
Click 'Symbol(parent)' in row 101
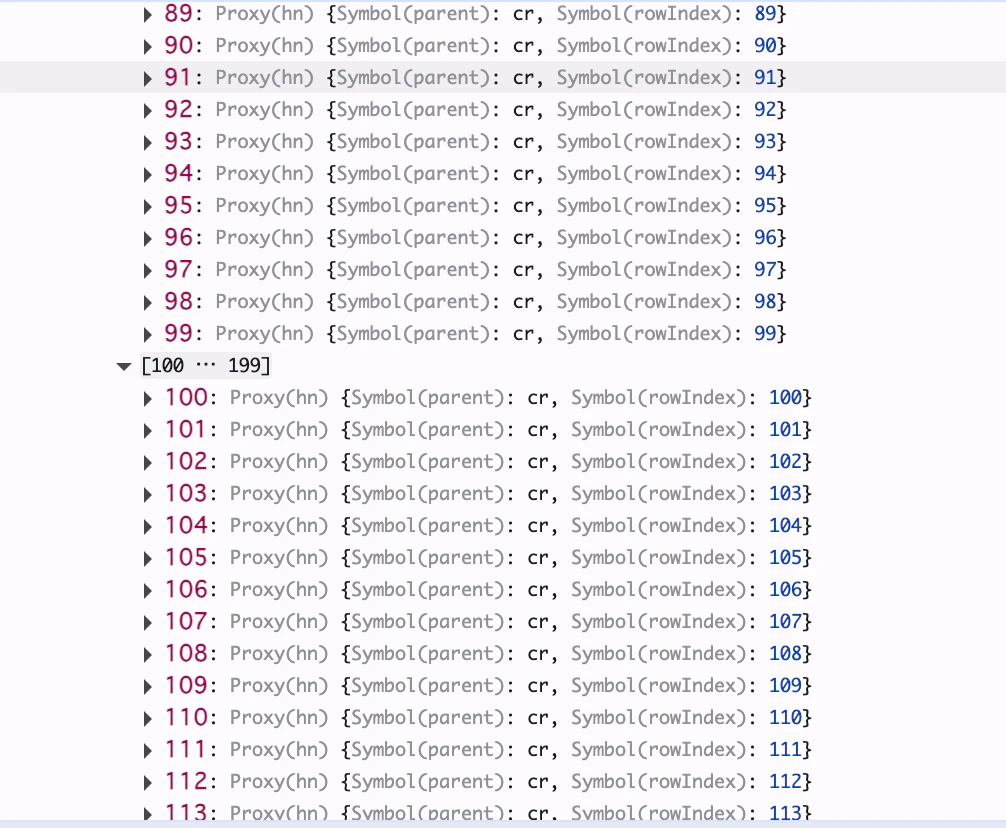(x=428, y=430)
